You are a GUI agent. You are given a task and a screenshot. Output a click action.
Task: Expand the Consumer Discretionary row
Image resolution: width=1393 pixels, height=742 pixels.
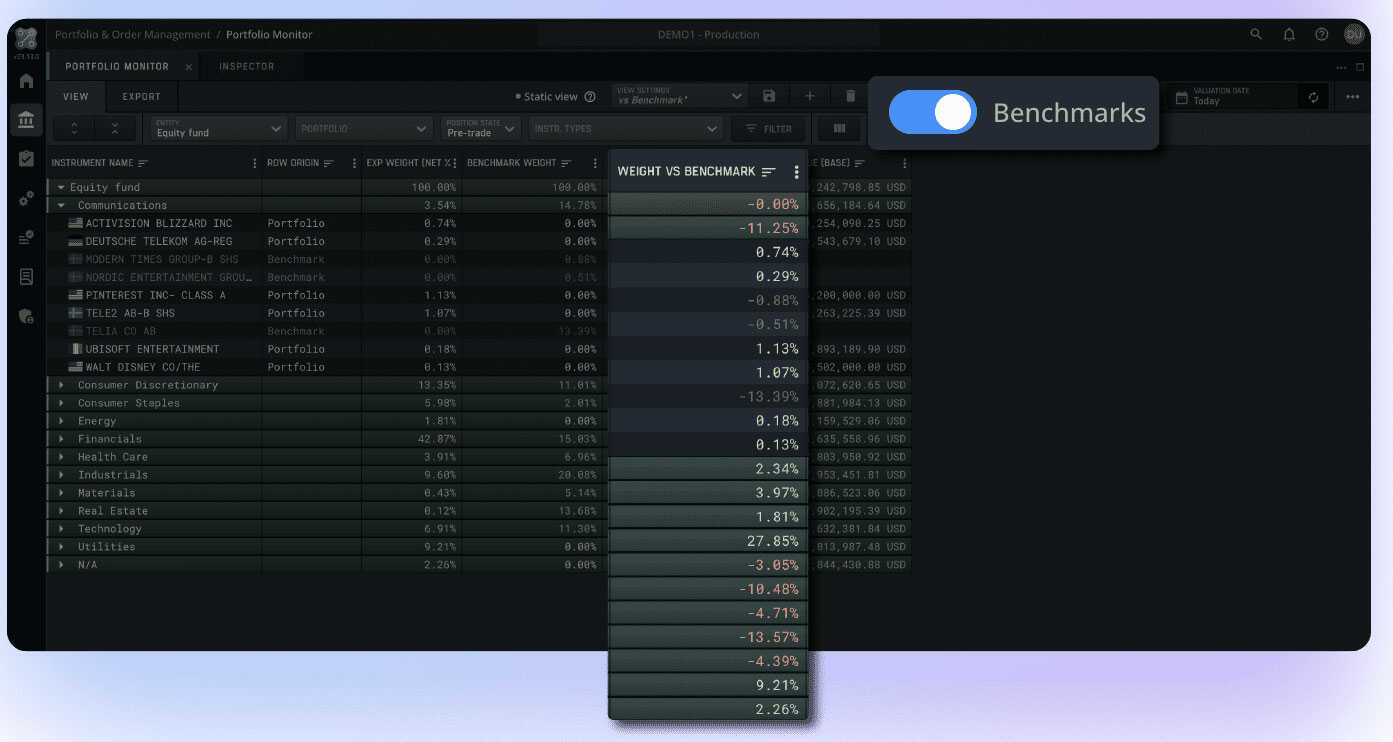pos(61,385)
